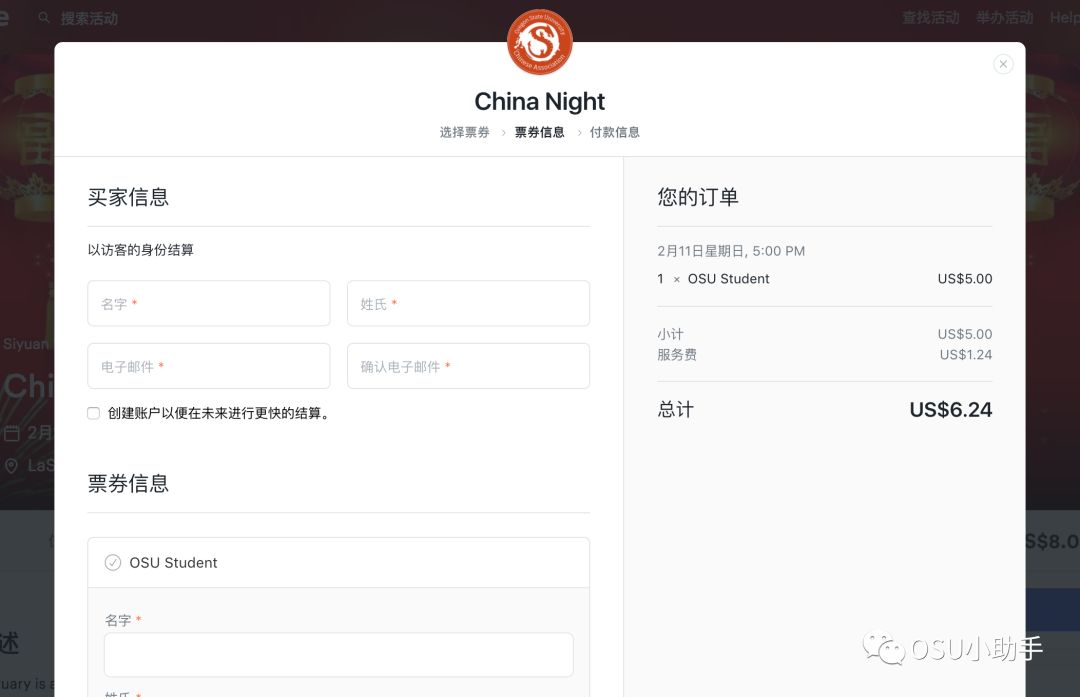Click the 小计 subtotal amount US$5.00

point(964,334)
